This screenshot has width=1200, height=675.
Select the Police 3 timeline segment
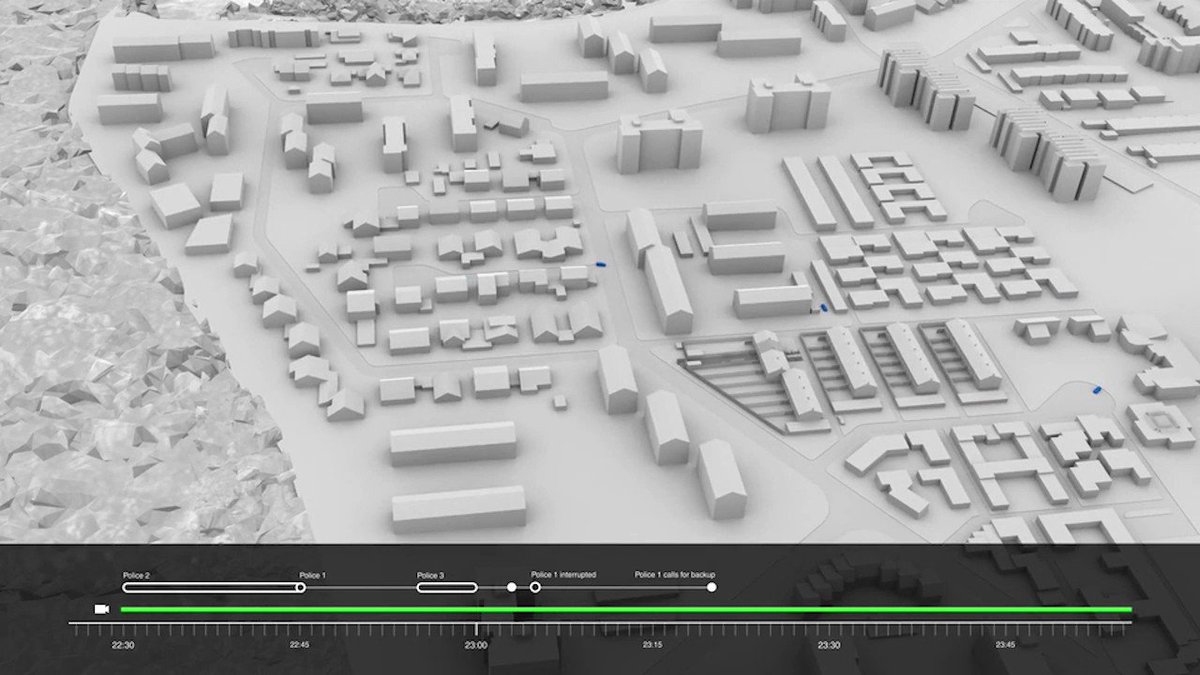pyautogui.click(x=447, y=588)
